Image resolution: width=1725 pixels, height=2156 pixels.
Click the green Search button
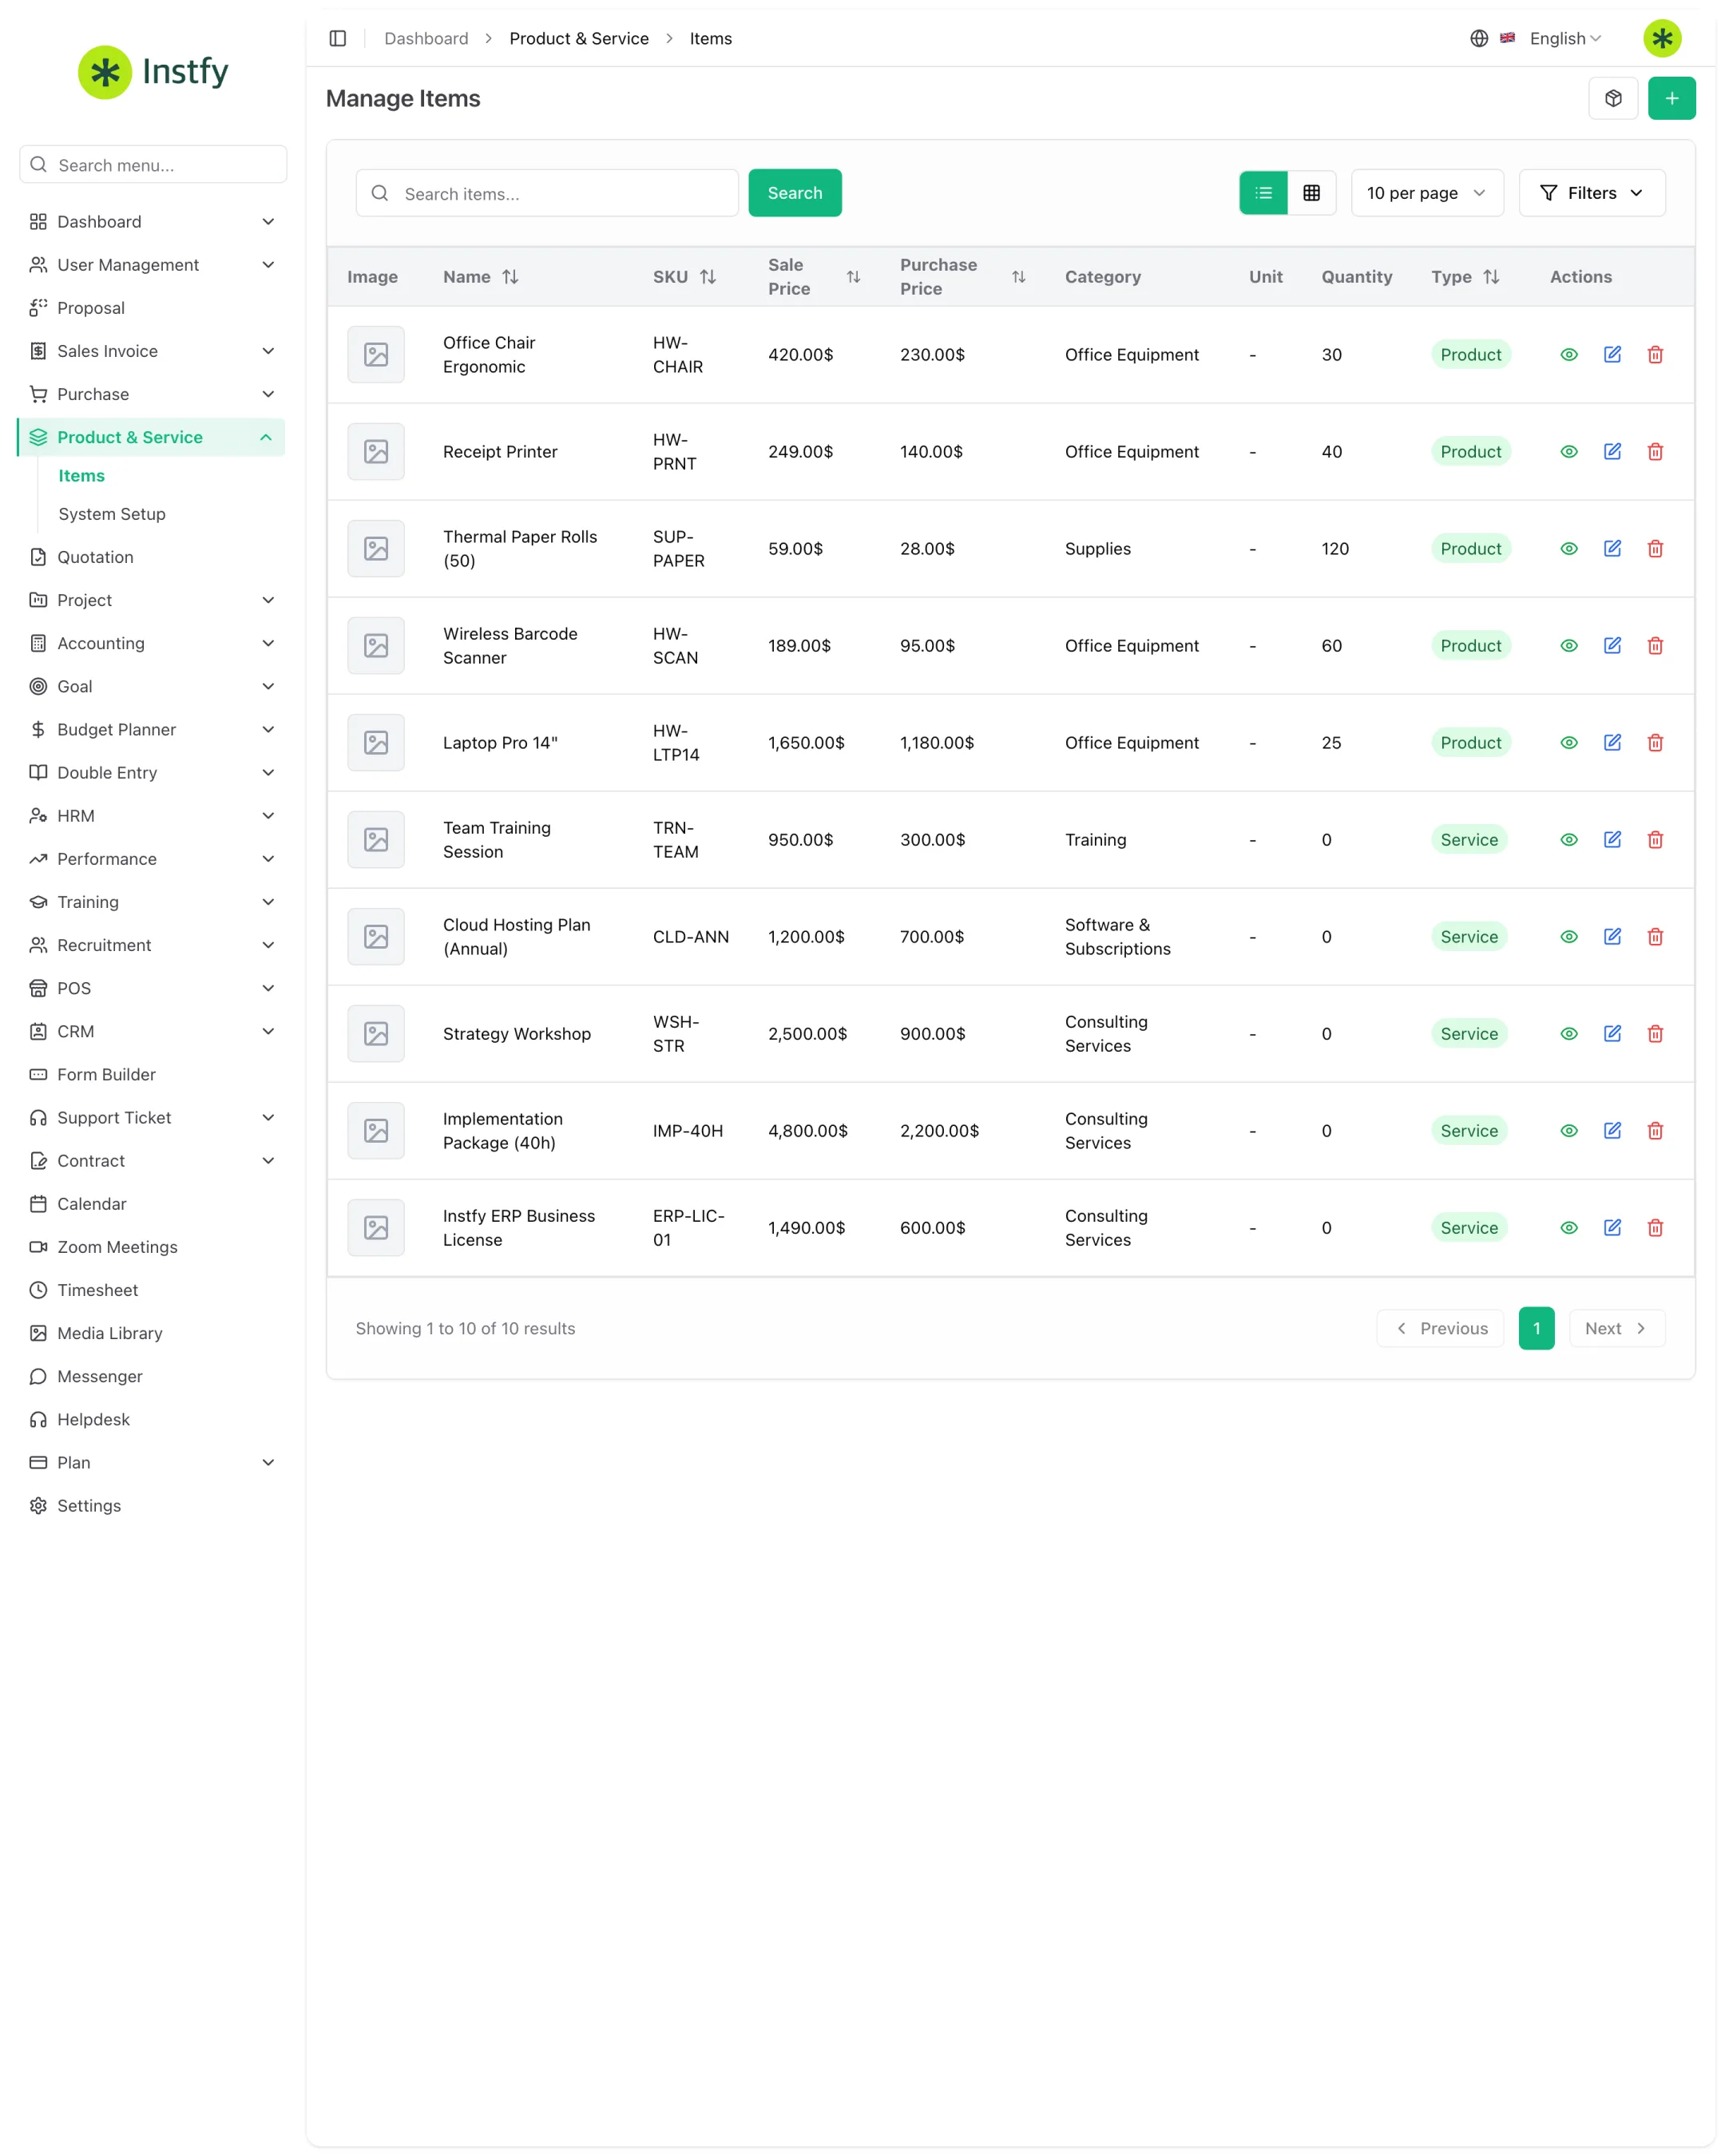794,193
